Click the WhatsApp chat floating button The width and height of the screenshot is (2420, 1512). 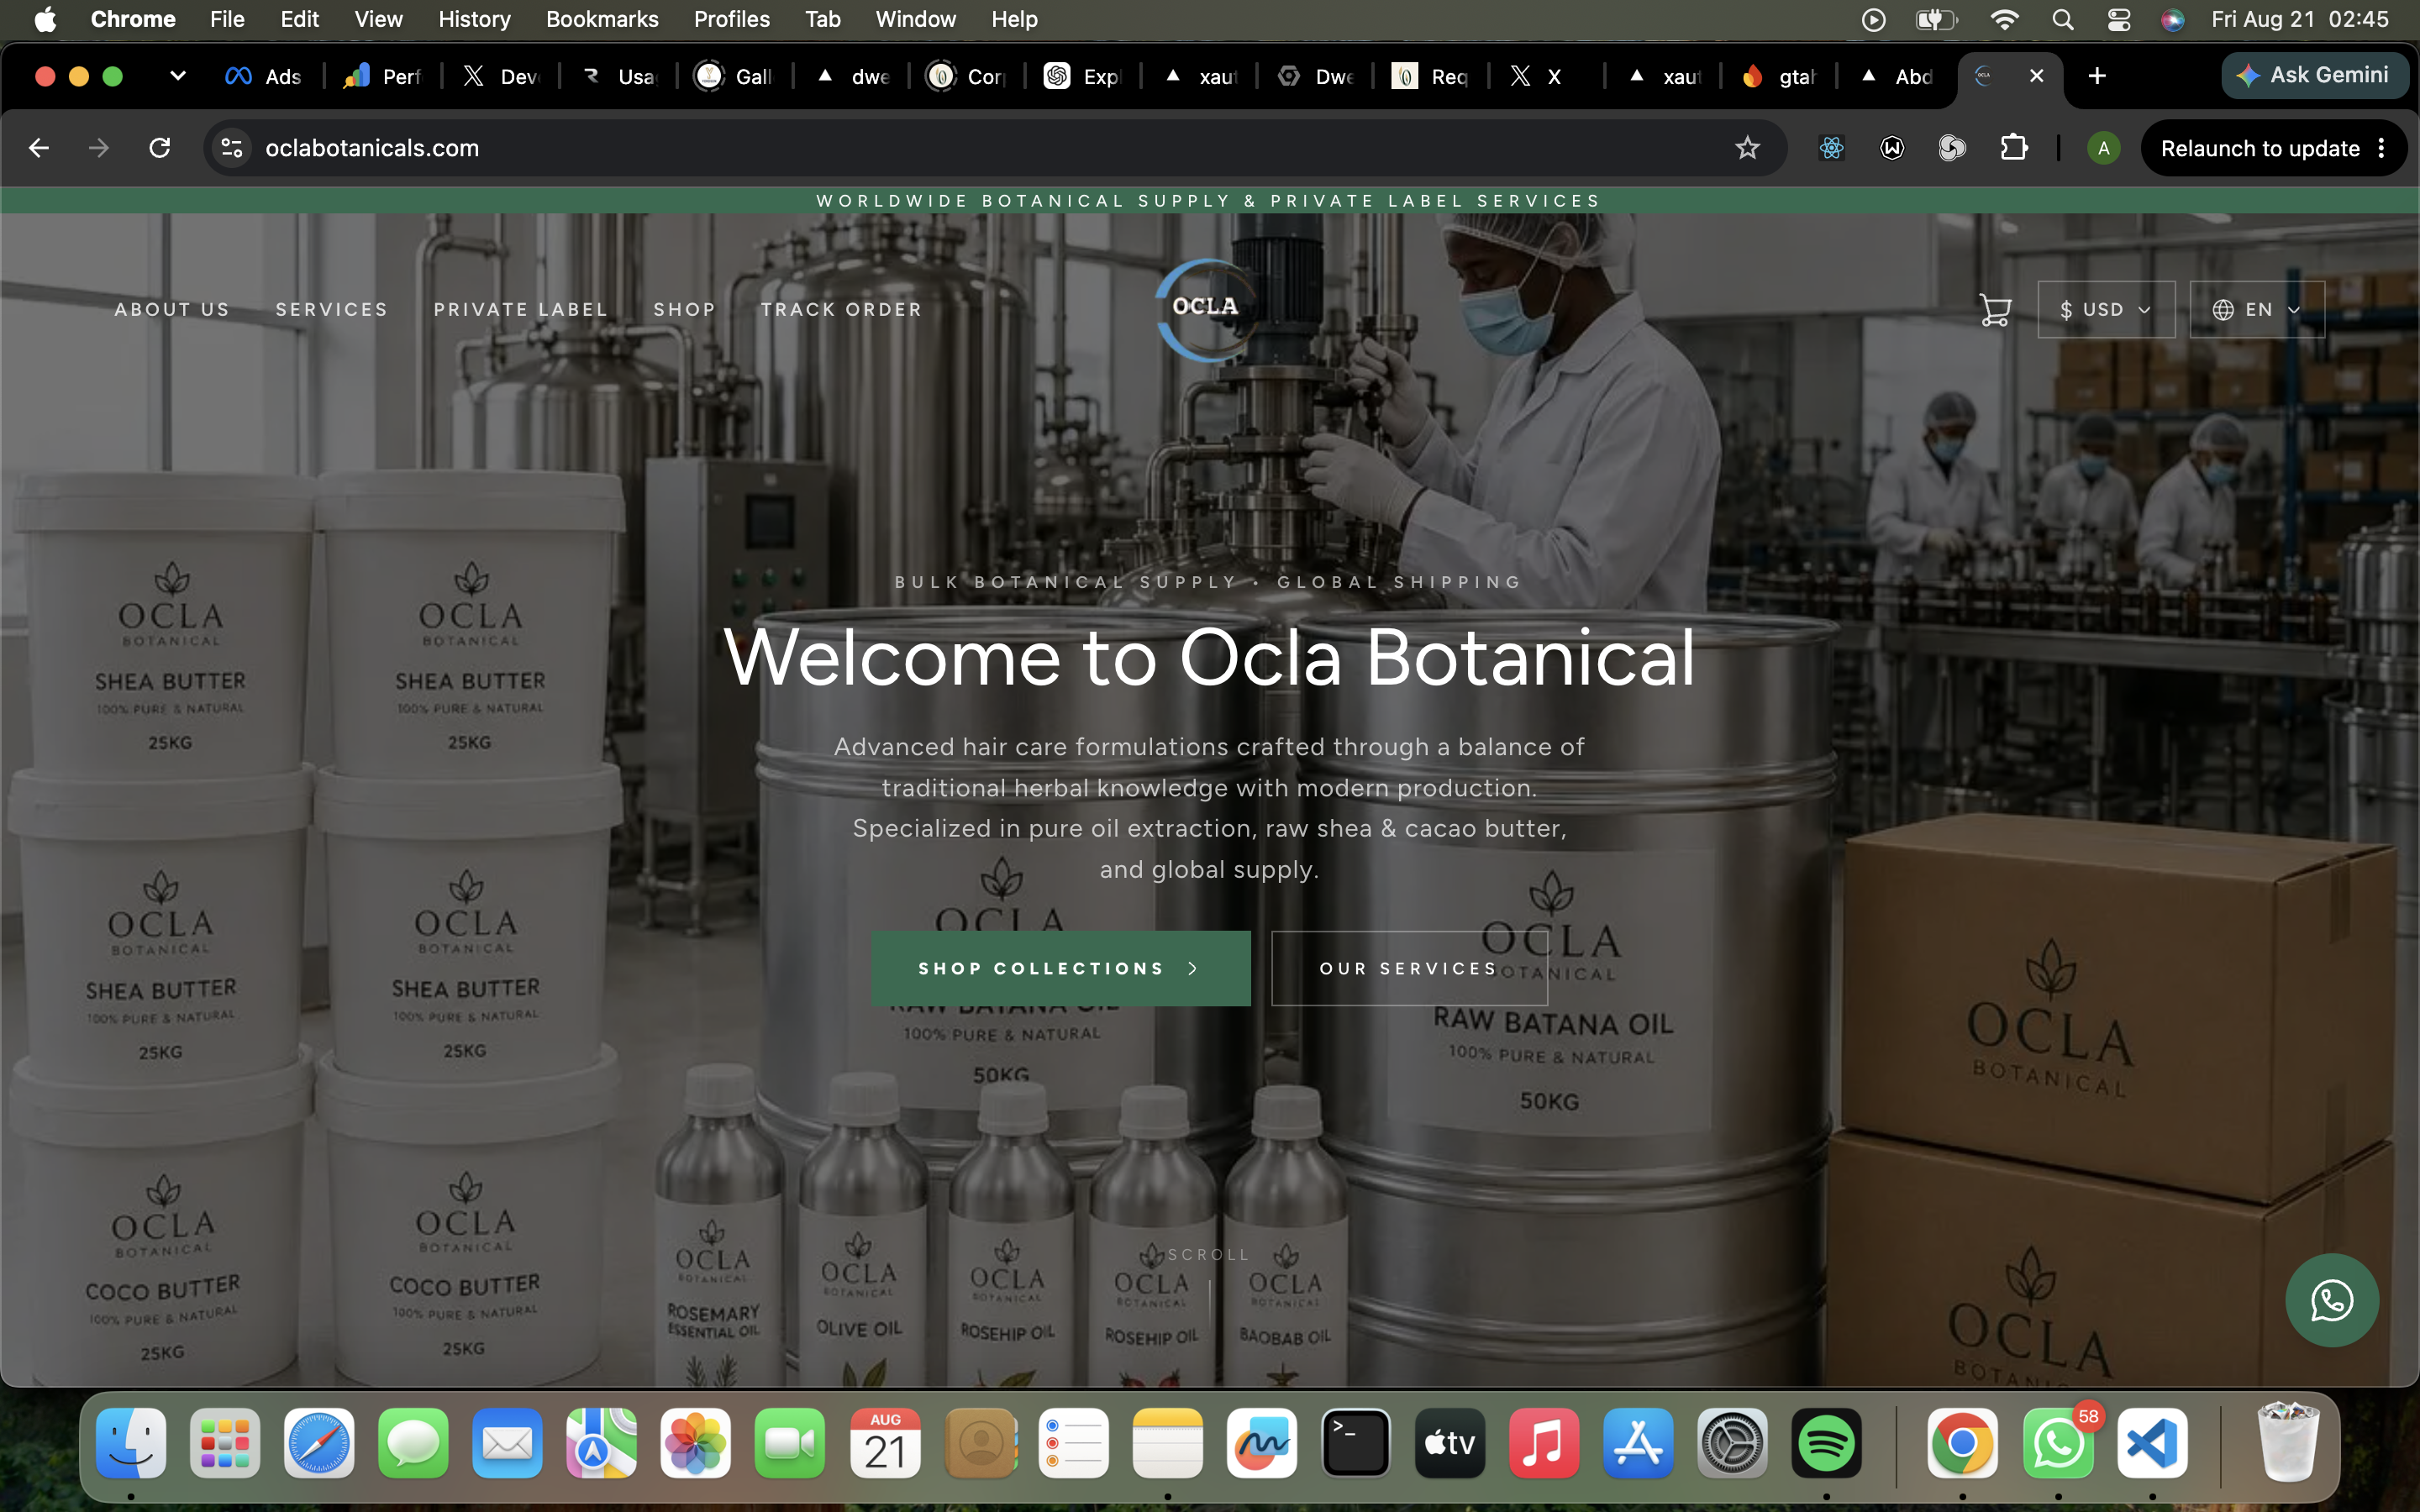(2331, 1300)
